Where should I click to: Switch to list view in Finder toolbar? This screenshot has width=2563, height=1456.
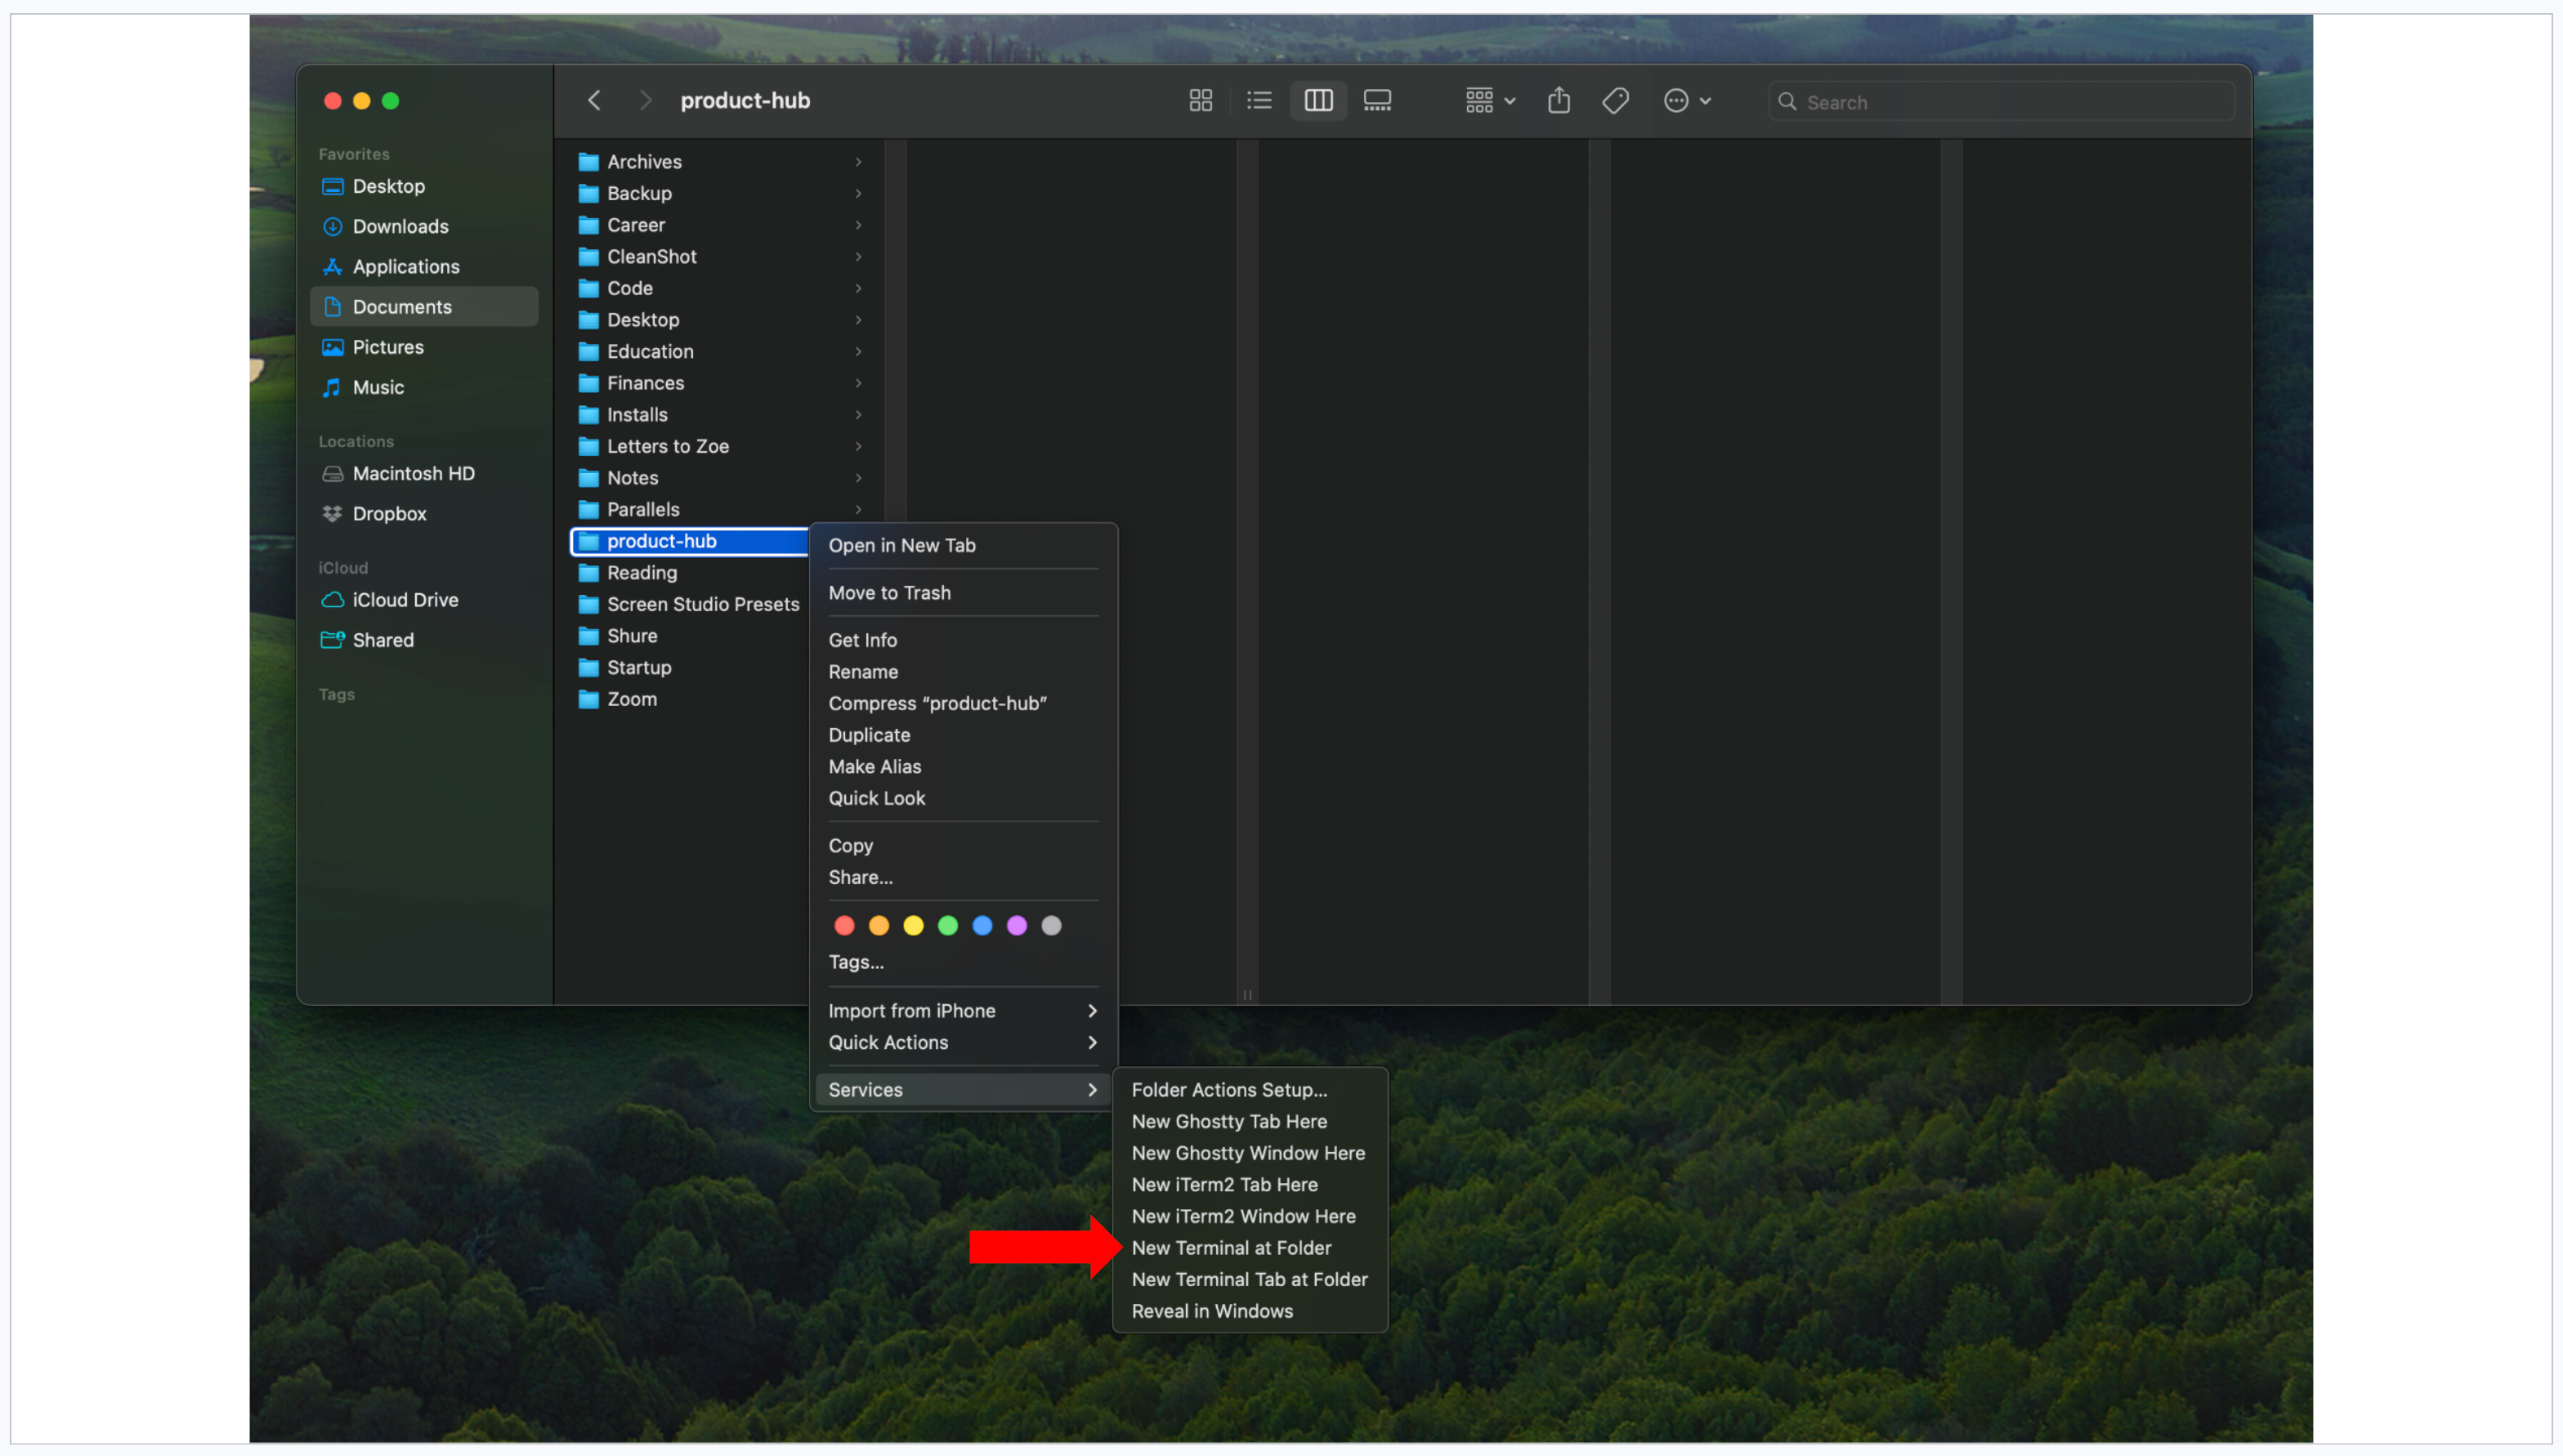[x=1259, y=101]
